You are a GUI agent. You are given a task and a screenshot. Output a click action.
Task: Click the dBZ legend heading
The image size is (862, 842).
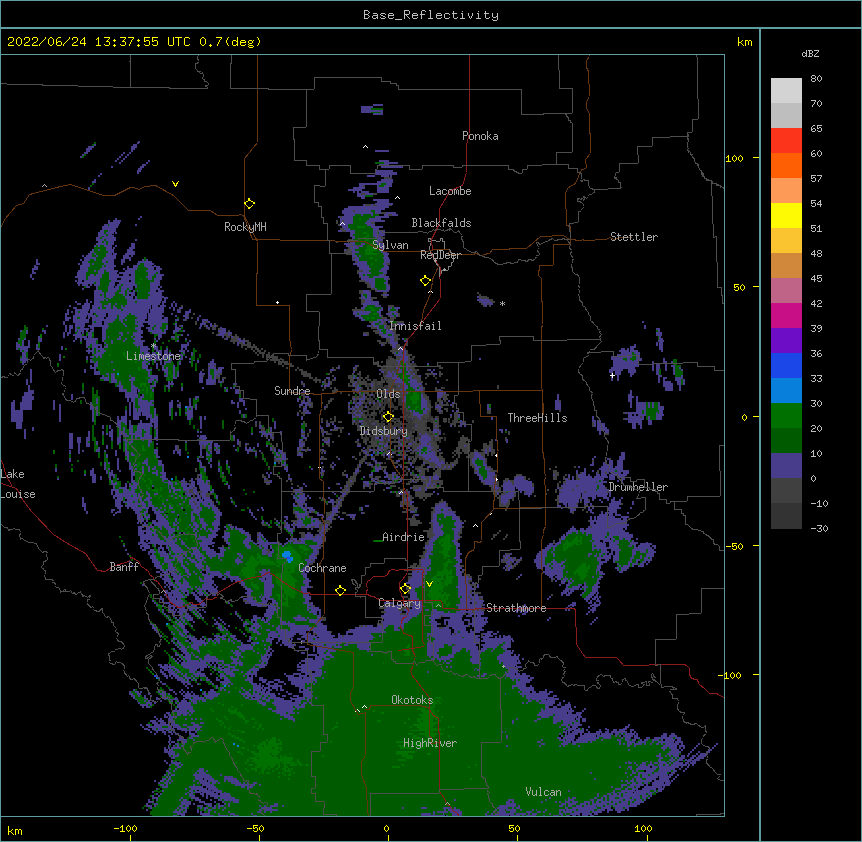coord(810,53)
